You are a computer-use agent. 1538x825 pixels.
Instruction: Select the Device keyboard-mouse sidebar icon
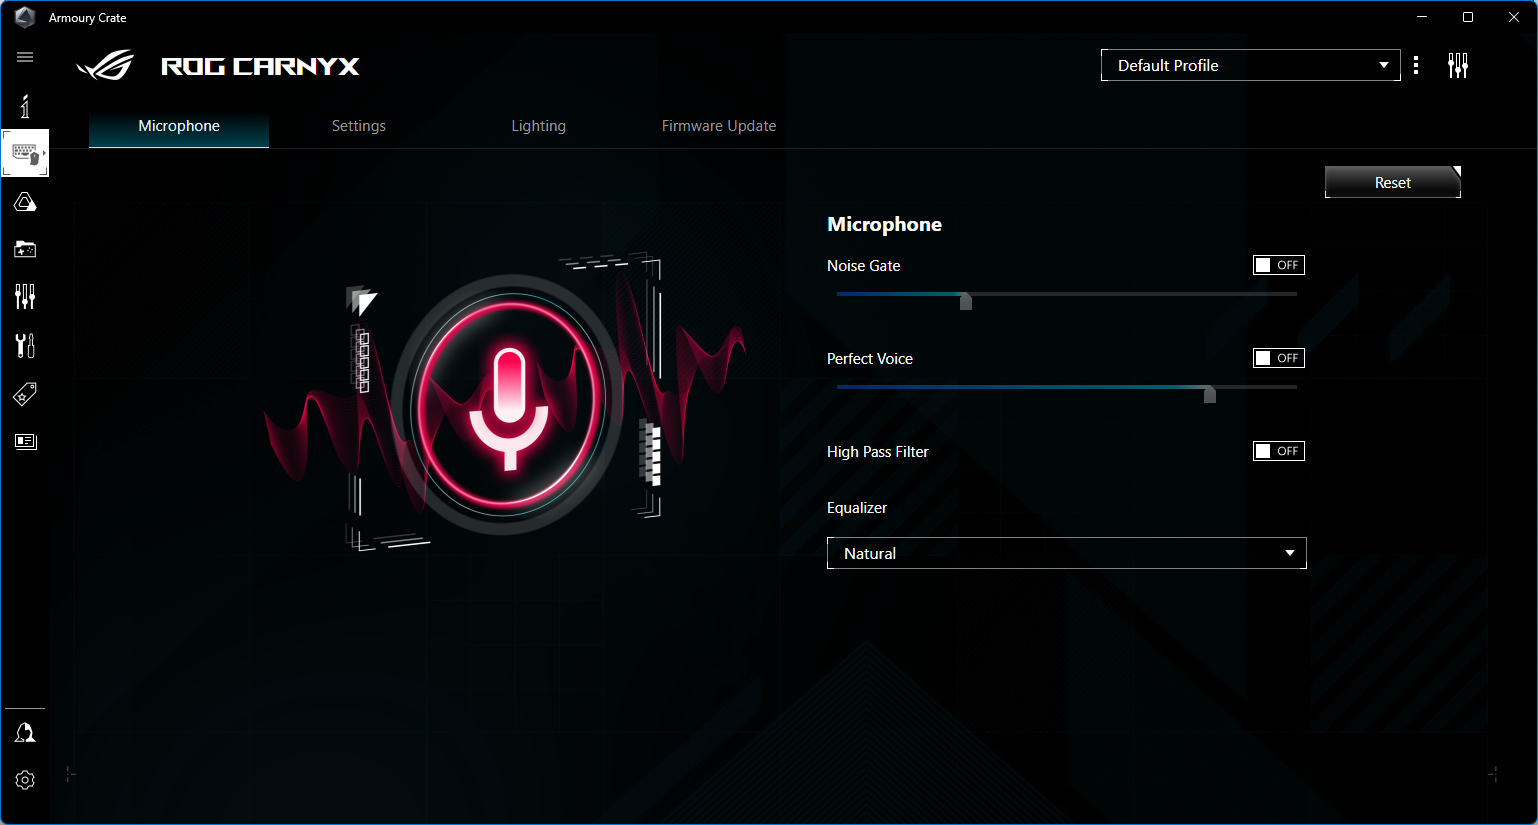pyautogui.click(x=25, y=153)
